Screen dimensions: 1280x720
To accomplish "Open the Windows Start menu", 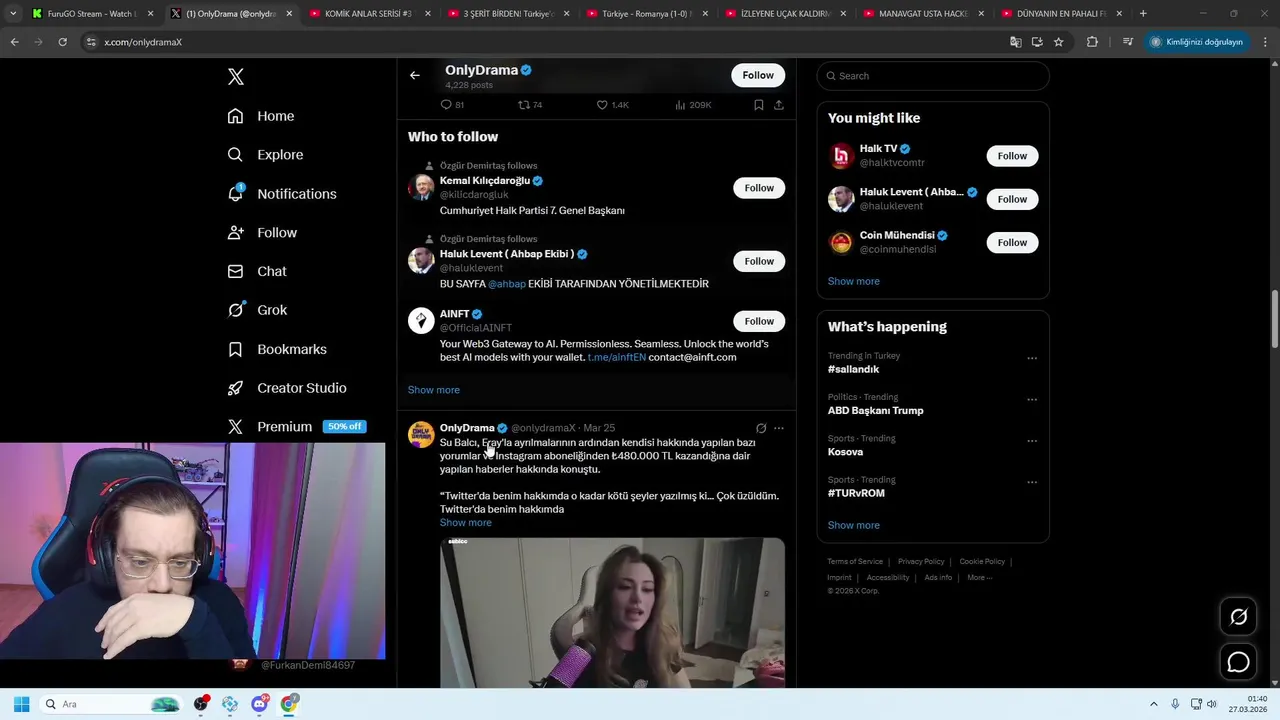I will (21, 704).
